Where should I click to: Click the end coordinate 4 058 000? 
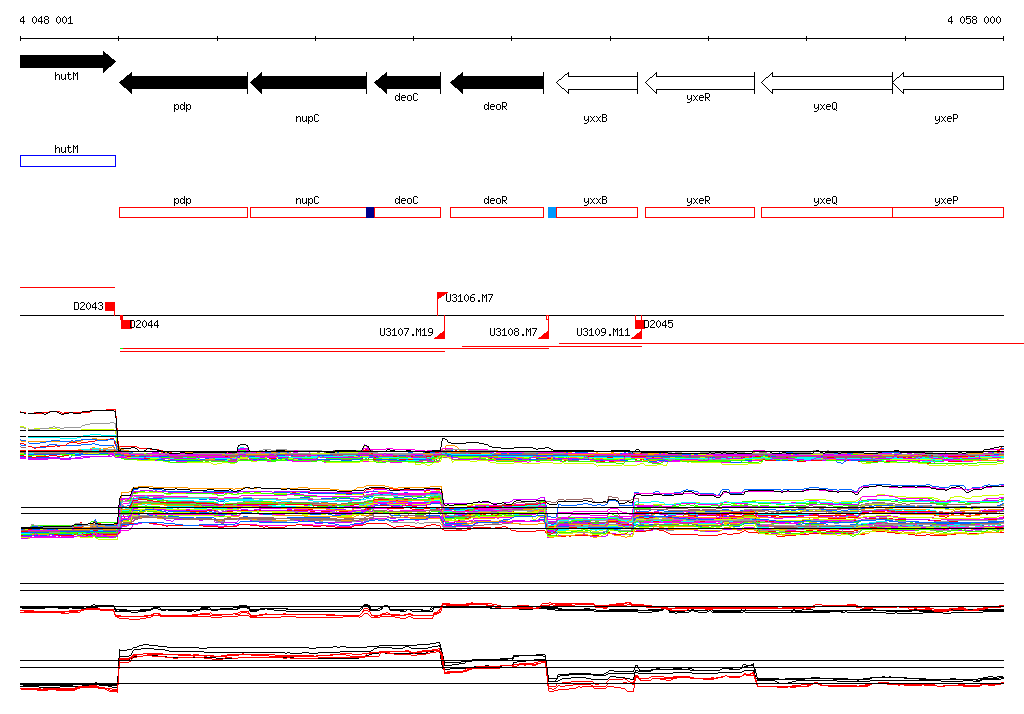click(974, 20)
